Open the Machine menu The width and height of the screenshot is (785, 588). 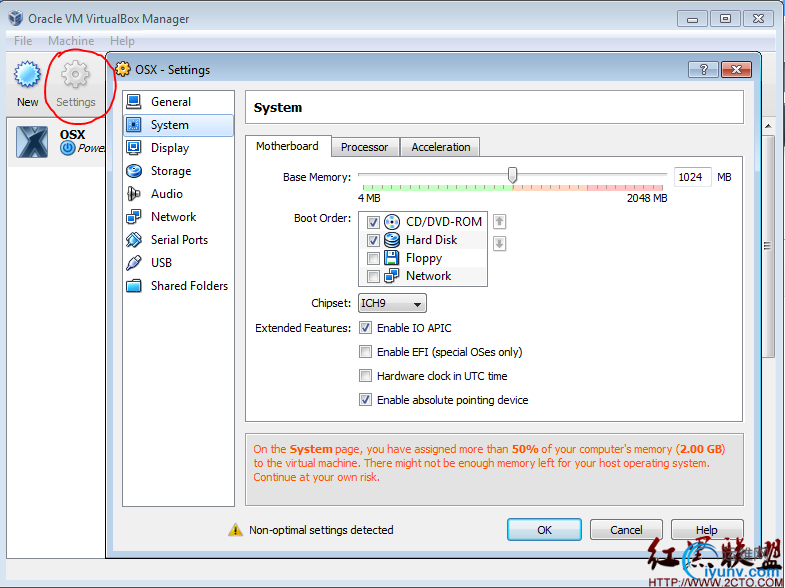click(71, 41)
